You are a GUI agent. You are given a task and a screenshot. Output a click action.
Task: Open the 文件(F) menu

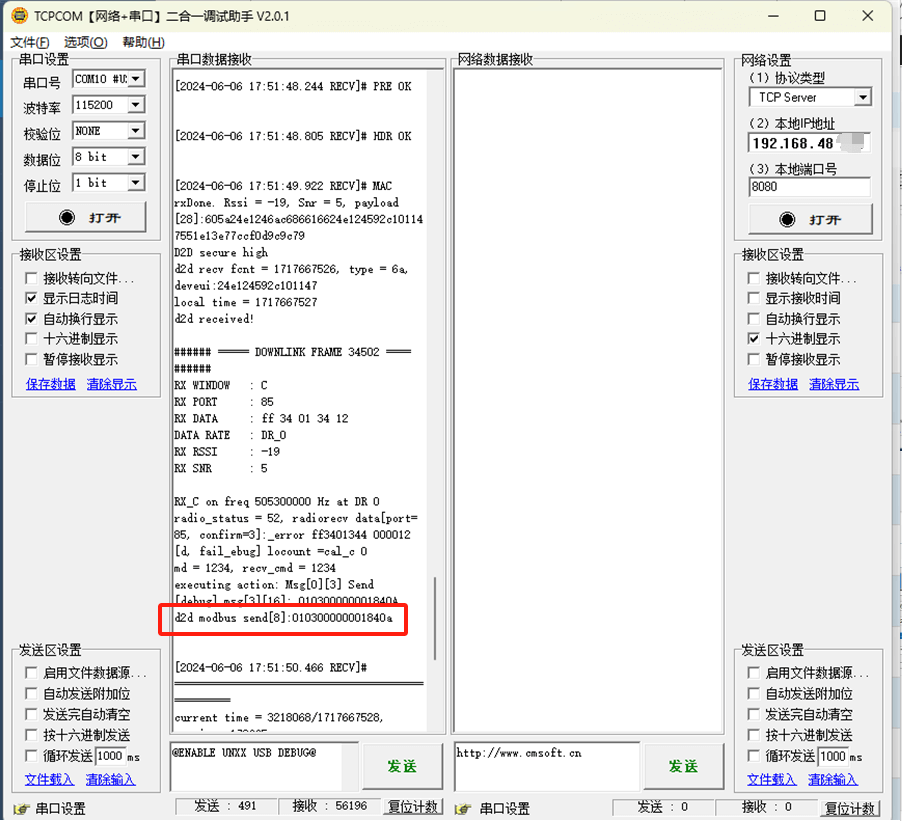29,42
